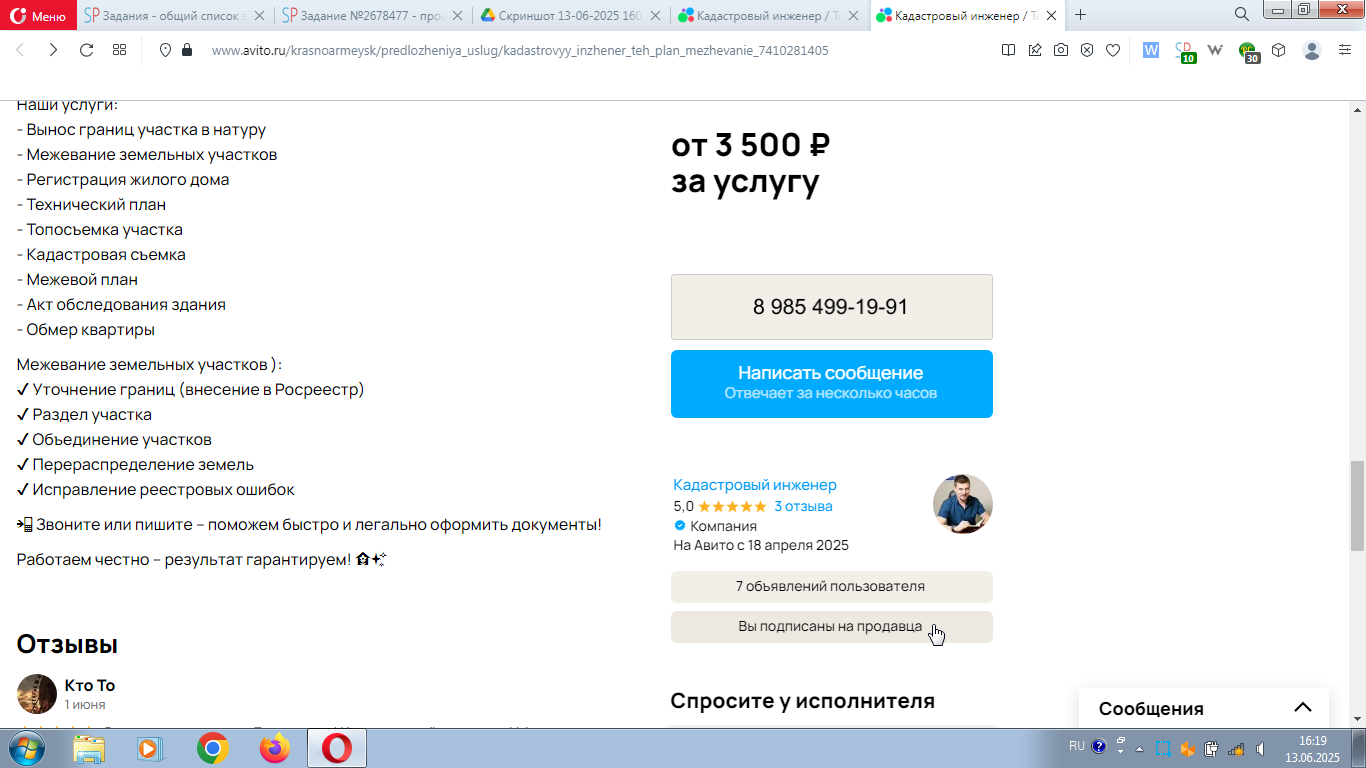The height and width of the screenshot is (768, 1366).
Task: Open Opera reader mode book icon
Action: coord(1009,50)
